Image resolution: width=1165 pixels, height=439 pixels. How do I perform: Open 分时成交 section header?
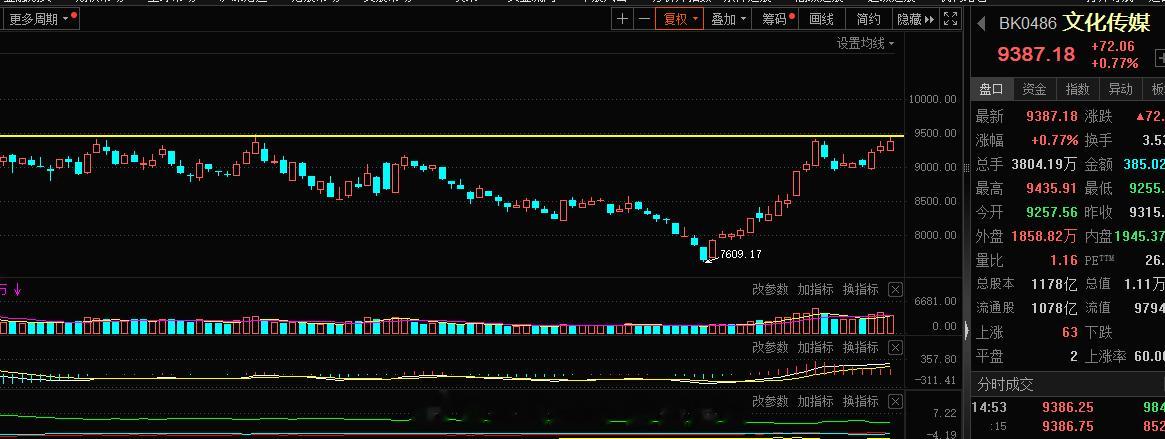click(1068, 385)
